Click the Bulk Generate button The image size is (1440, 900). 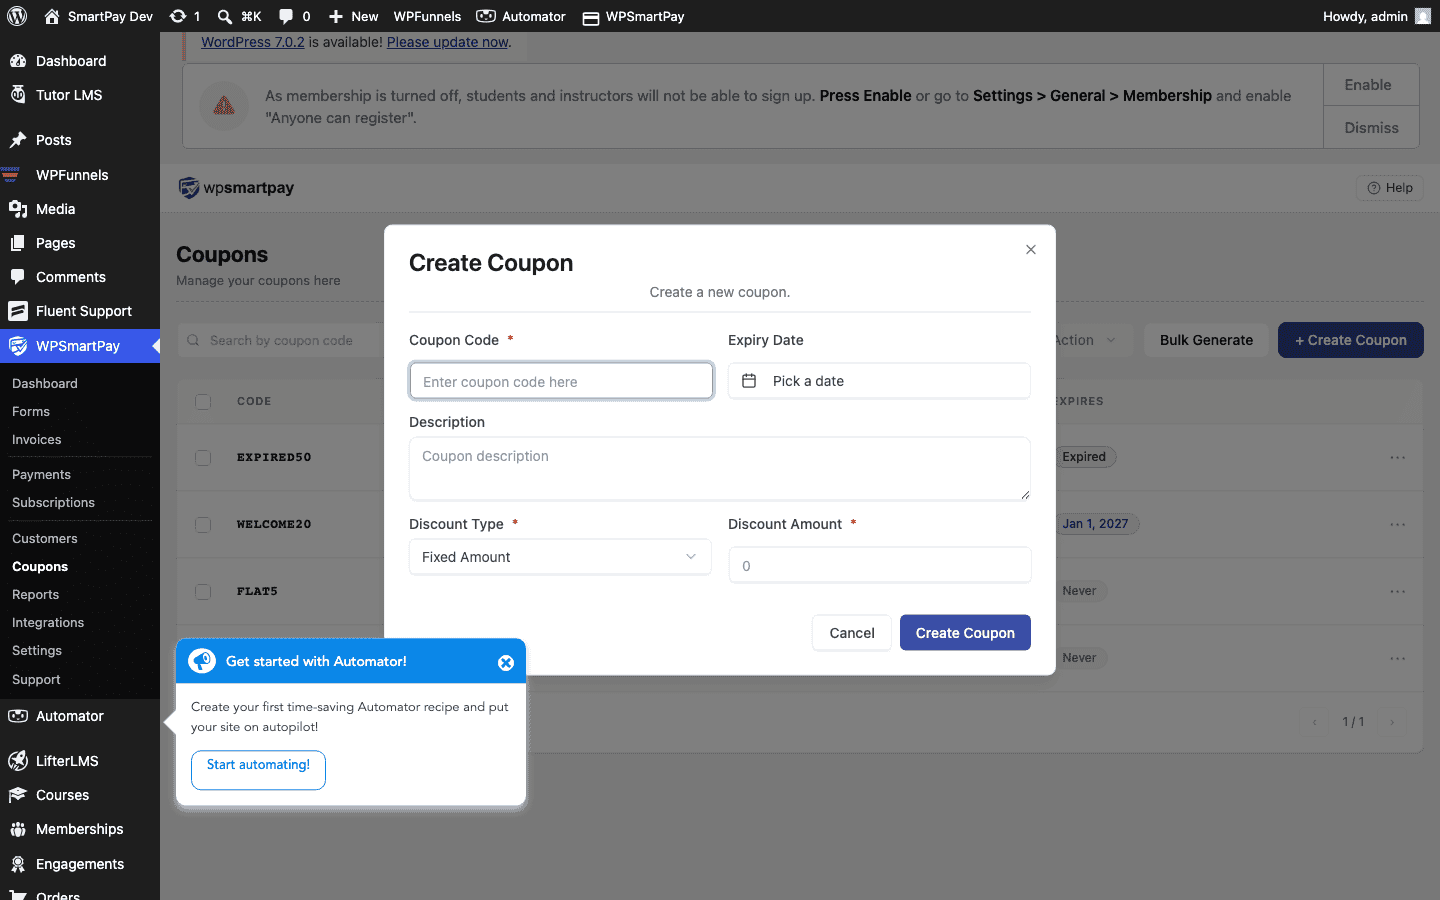(1206, 340)
